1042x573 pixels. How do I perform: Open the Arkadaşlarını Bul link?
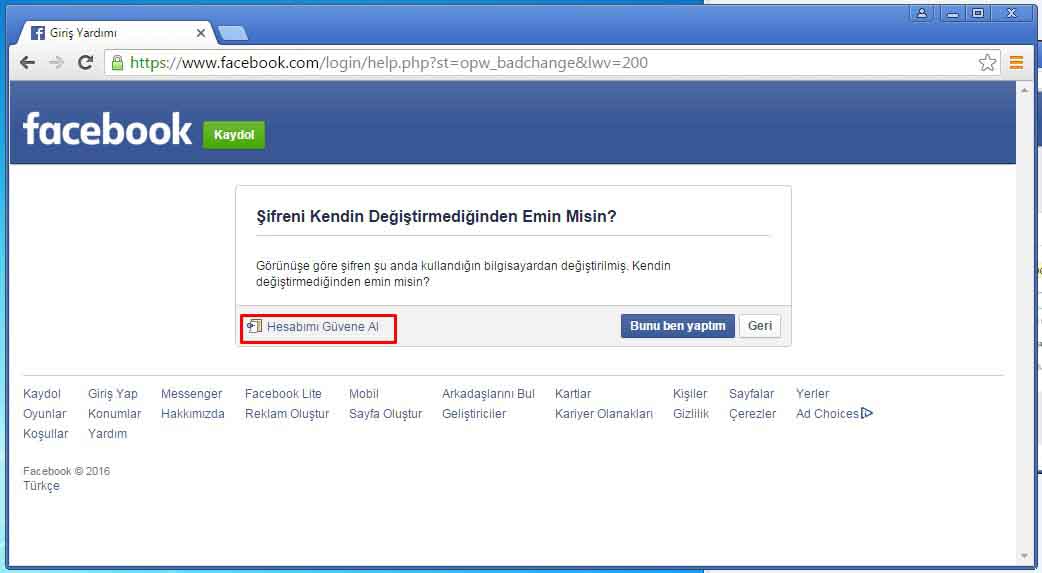click(x=488, y=394)
